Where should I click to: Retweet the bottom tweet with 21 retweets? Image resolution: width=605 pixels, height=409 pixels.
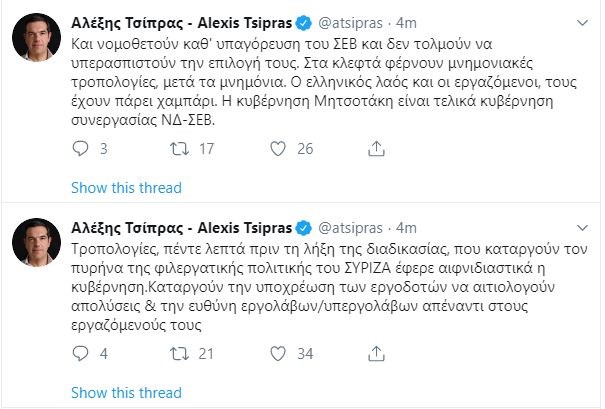point(180,353)
